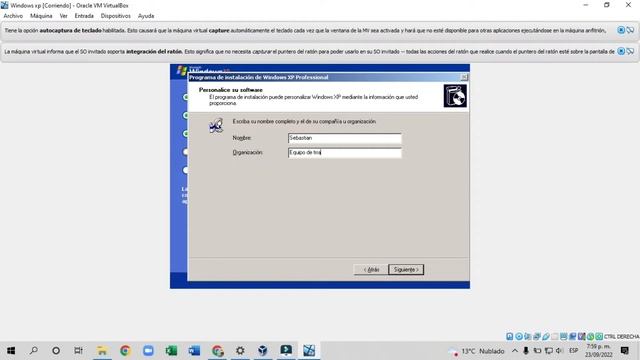Image resolution: width=640 pixels, height=360 pixels.
Task: Click the battery tray icon
Action: (x=538, y=351)
